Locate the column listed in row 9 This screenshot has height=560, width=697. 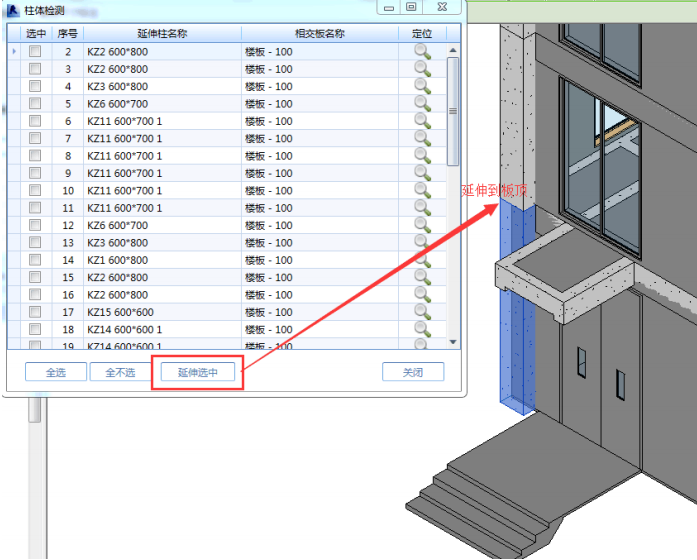422,173
